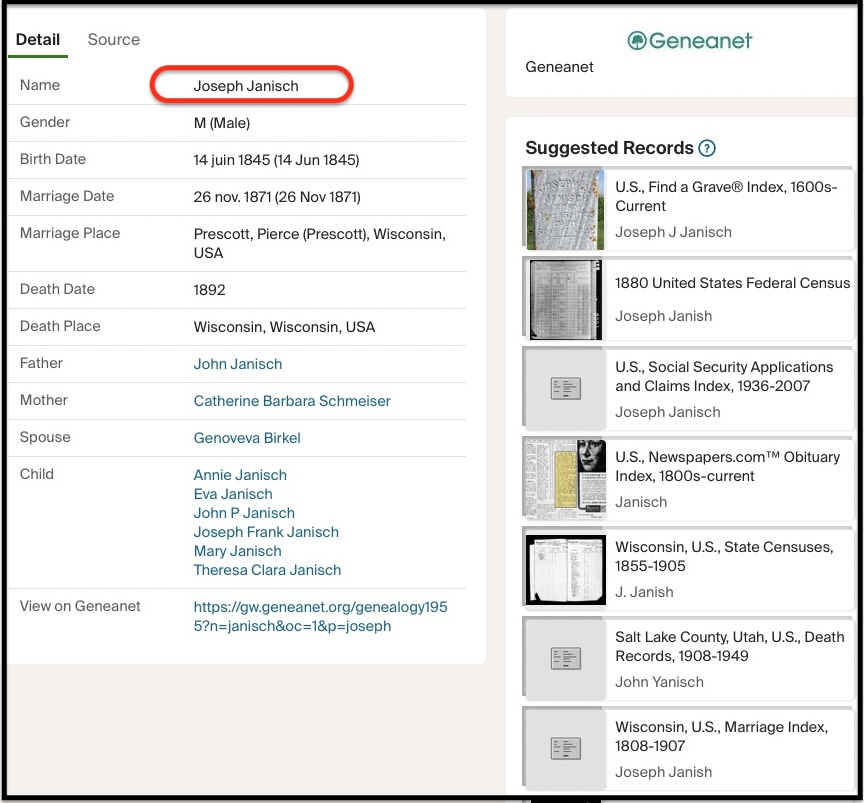Viewport: 864px width, 803px height.
Task: Open the Suggested Records help icon
Action: pos(706,148)
